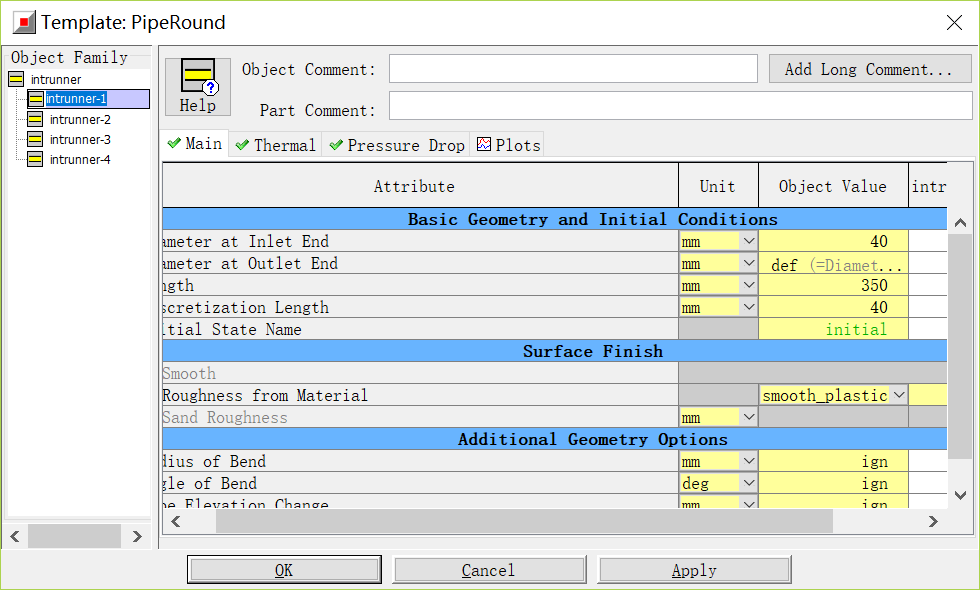Switch to the Thermal tab
Screen dimensions: 980x590
tap(275, 145)
